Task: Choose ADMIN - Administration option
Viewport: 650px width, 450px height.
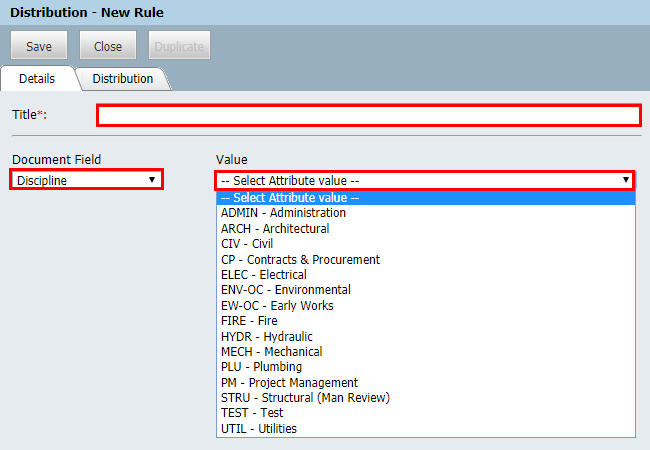Action: coord(283,213)
